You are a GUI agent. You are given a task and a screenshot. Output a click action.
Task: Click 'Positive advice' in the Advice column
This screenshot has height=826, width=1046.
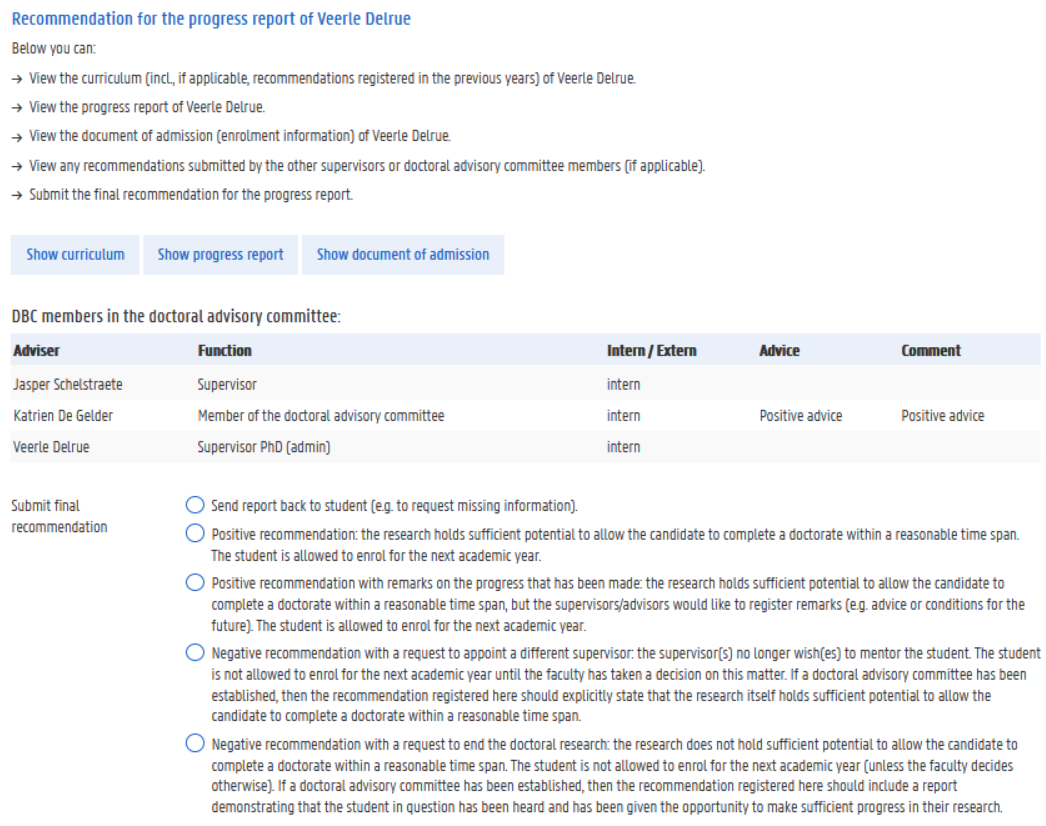click(800, 416)
